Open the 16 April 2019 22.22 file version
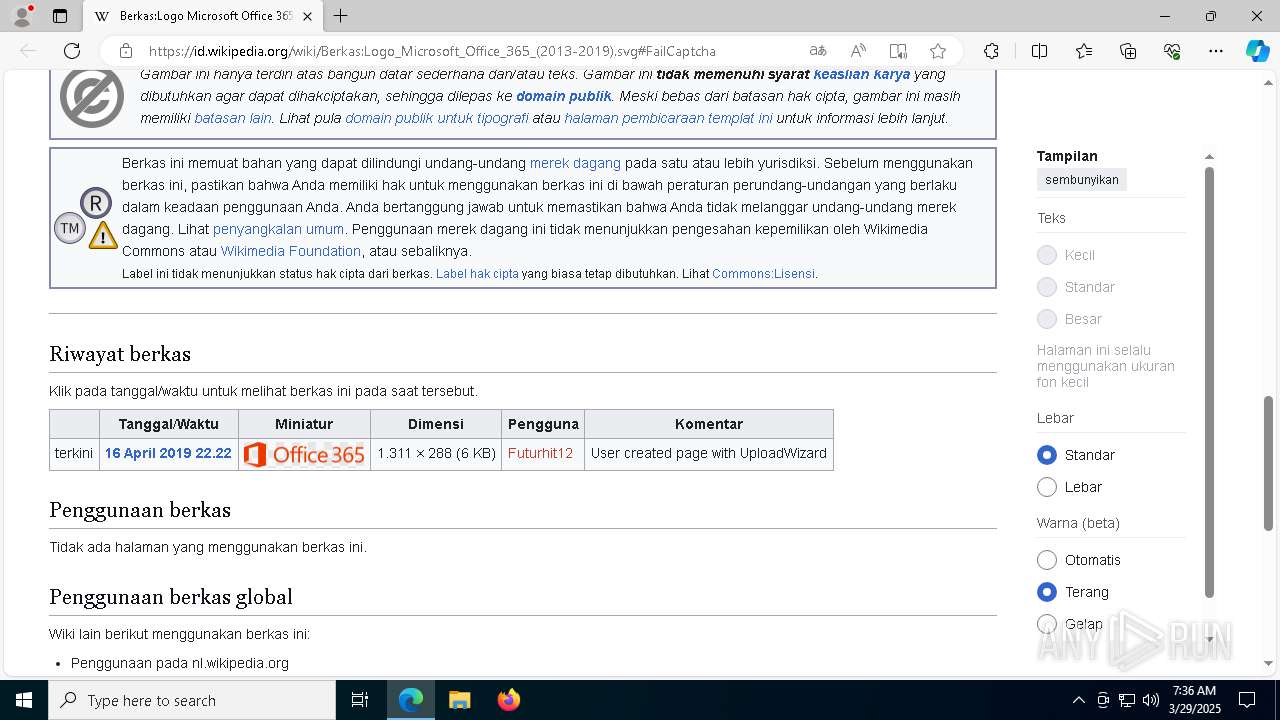This screenshot has width=1280, height=720. click(168, 453)
